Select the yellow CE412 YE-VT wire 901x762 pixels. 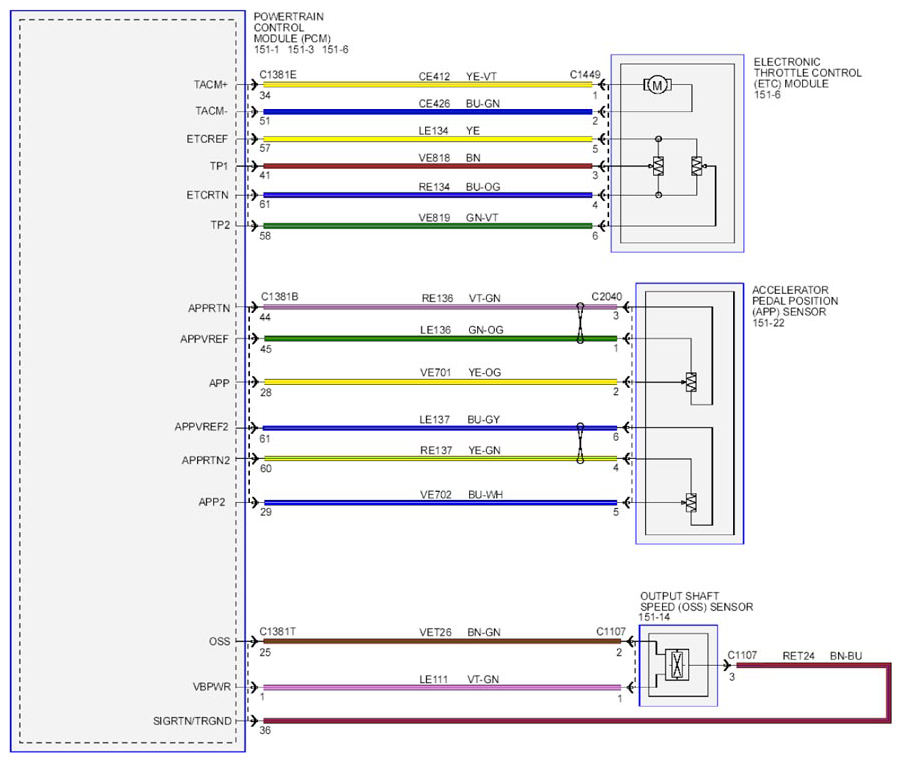pyautogui.click(x=428, y=84)
